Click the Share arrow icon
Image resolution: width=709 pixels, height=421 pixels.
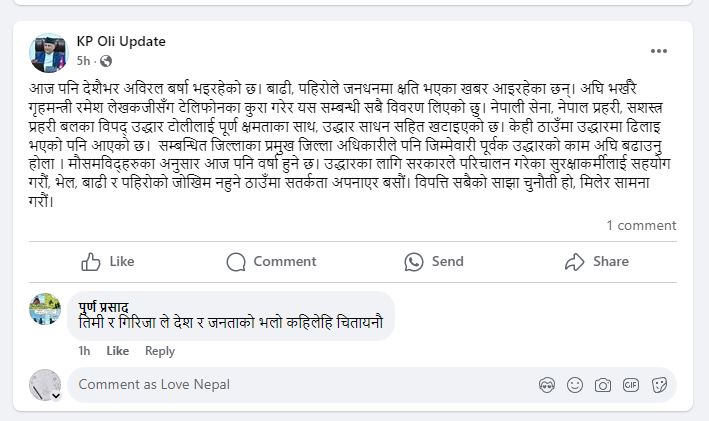coord(574,262)
